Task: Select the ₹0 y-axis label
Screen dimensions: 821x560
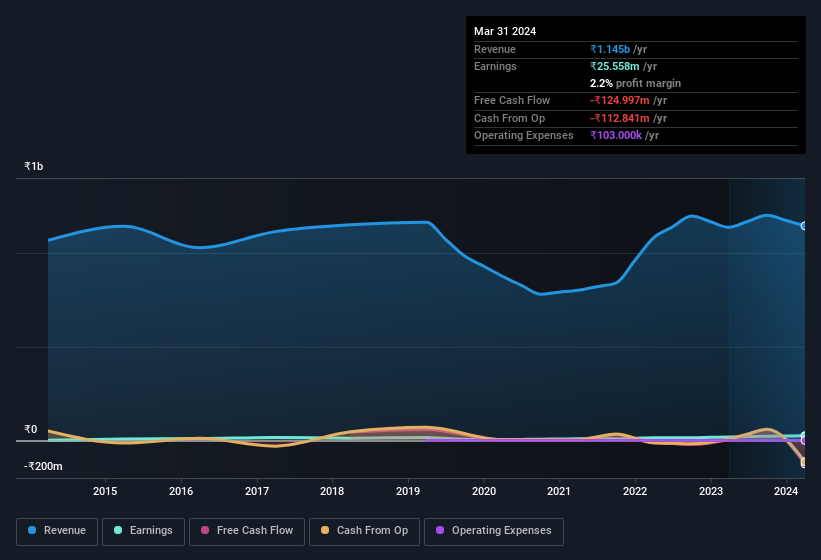Action: pyautogui.click(x=30, y=429)
